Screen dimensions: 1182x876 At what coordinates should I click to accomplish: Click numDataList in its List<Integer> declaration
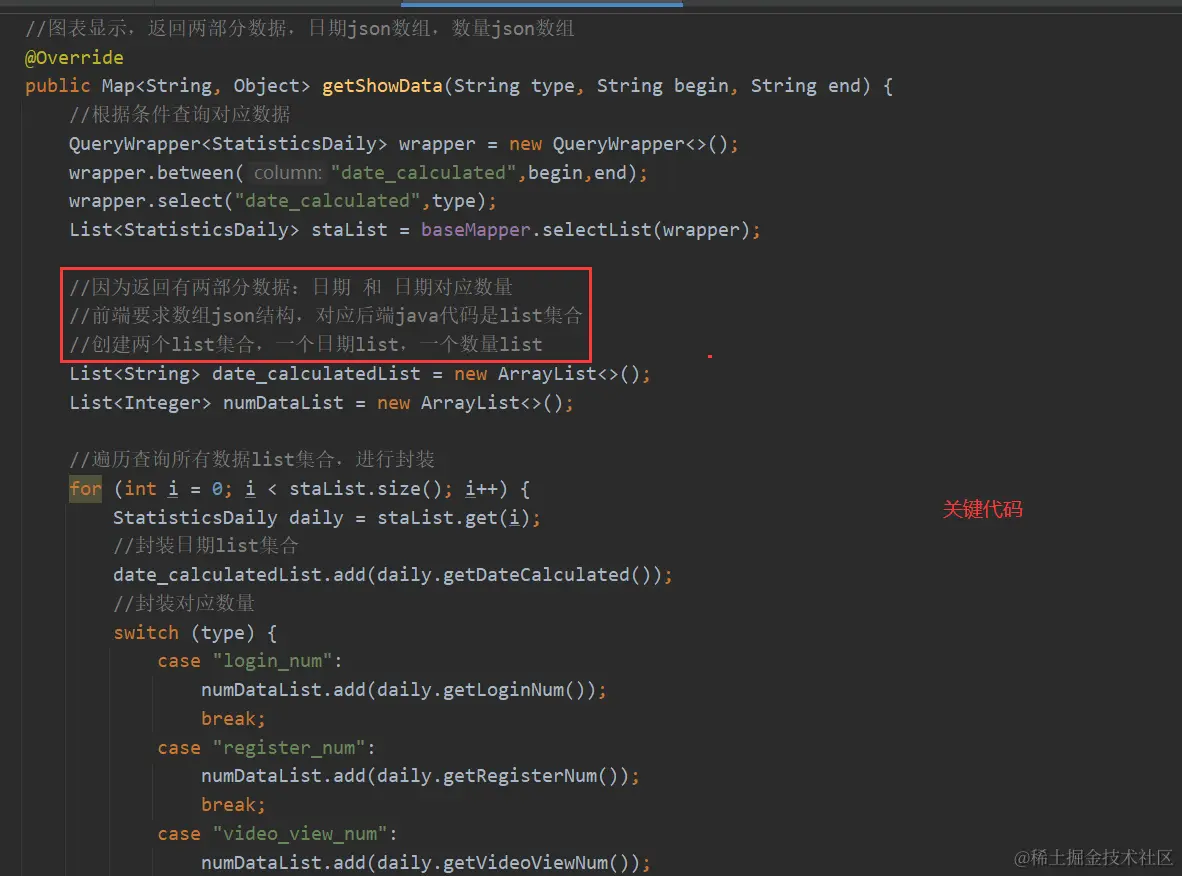tap(283, 403)
